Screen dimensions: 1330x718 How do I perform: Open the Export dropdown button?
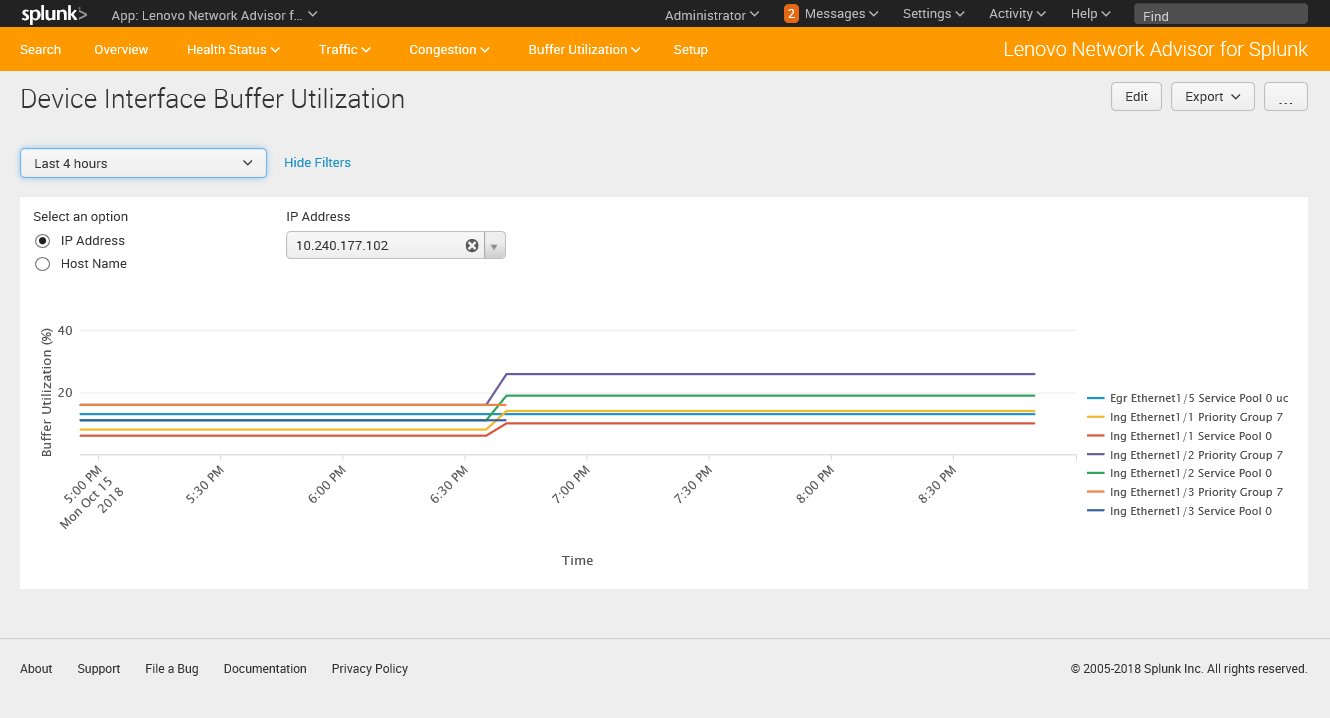1212,96
